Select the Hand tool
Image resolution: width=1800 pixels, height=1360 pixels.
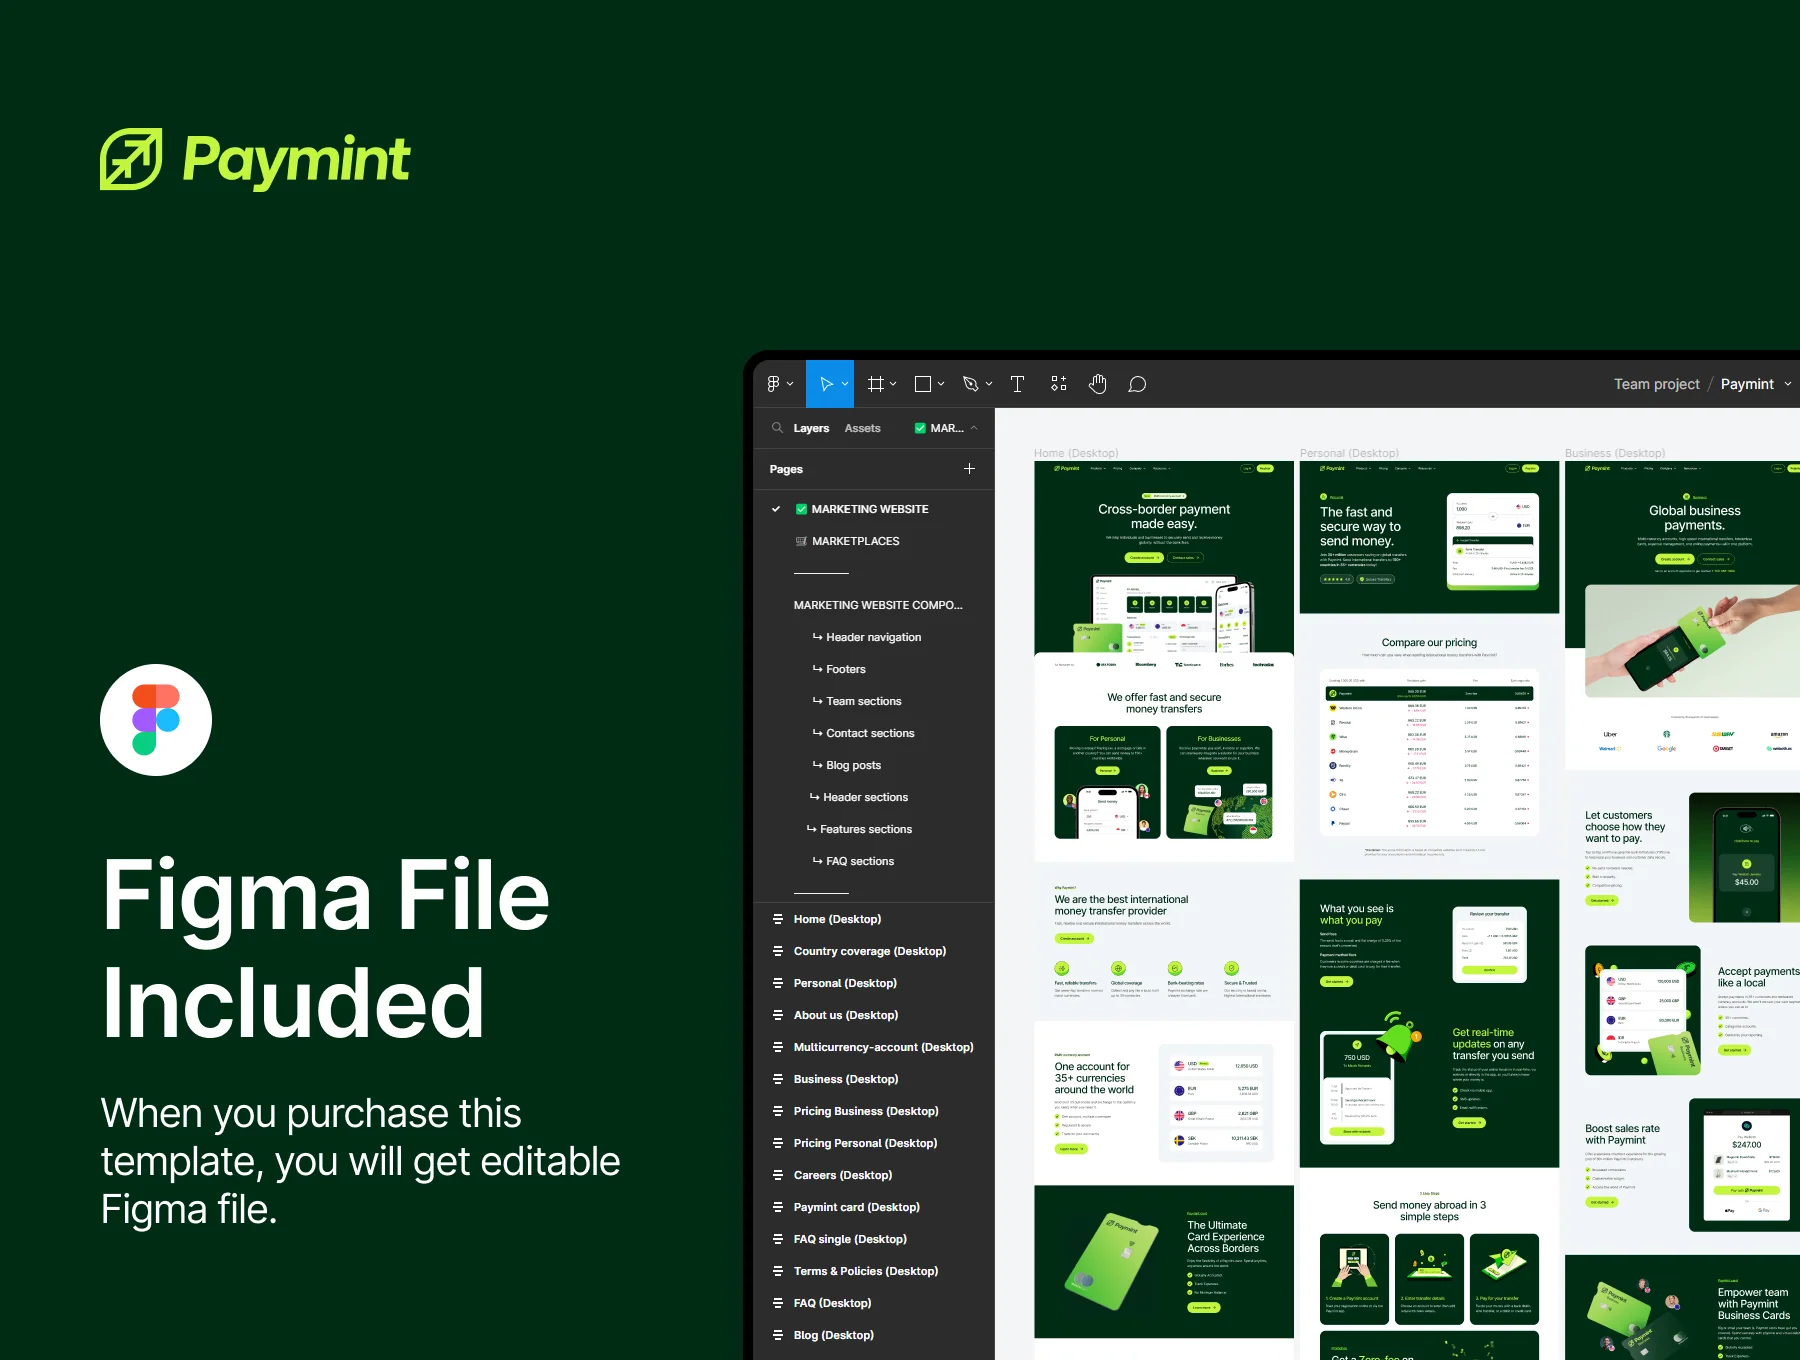[x=1098, y=384]
